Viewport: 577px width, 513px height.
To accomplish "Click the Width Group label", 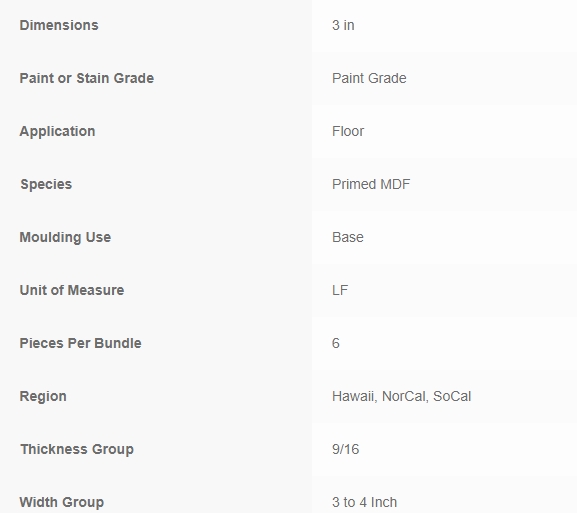I will [x=61, y=502].
